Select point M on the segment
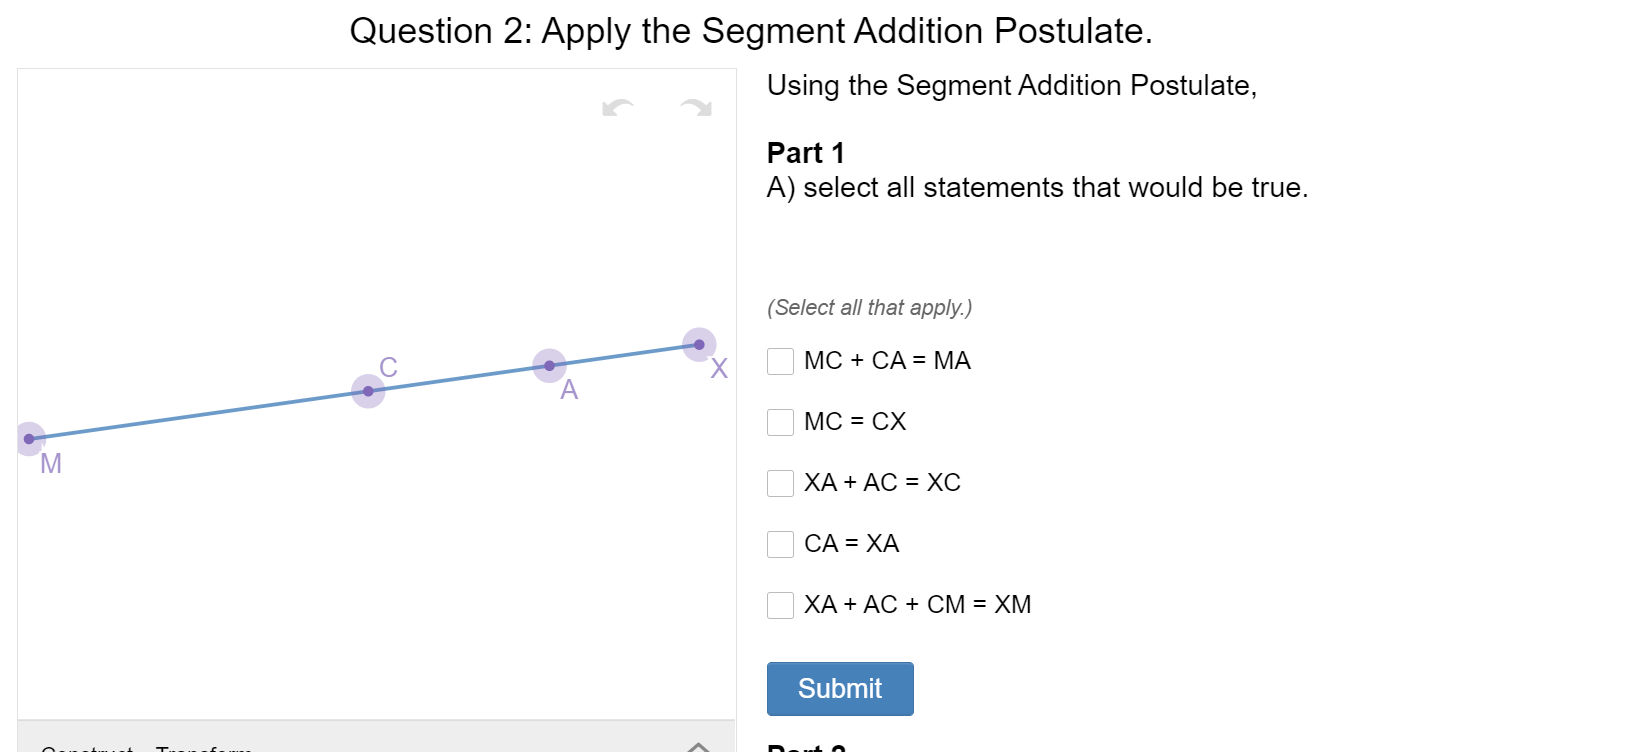The height and width of the screenshot is (752, 1643). [x=29, y=438]
